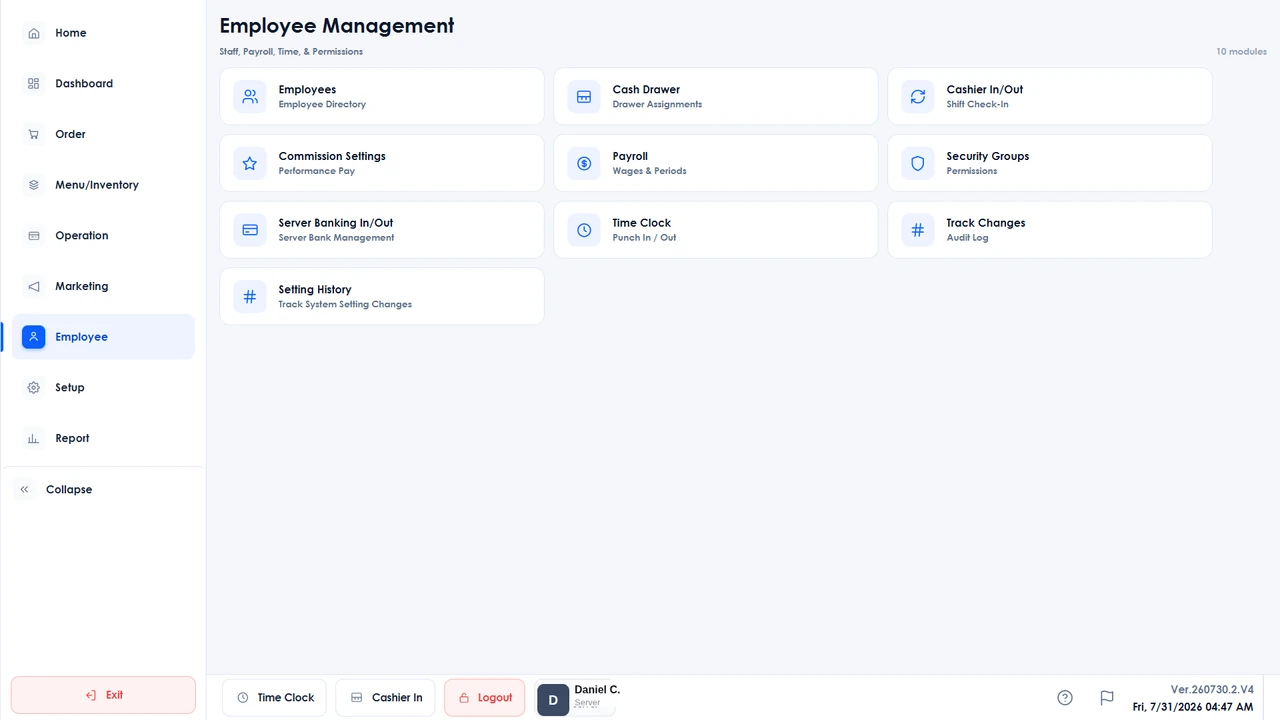
Task: Click the Marketing megaphone icon
Action: [x=34, y=286]
